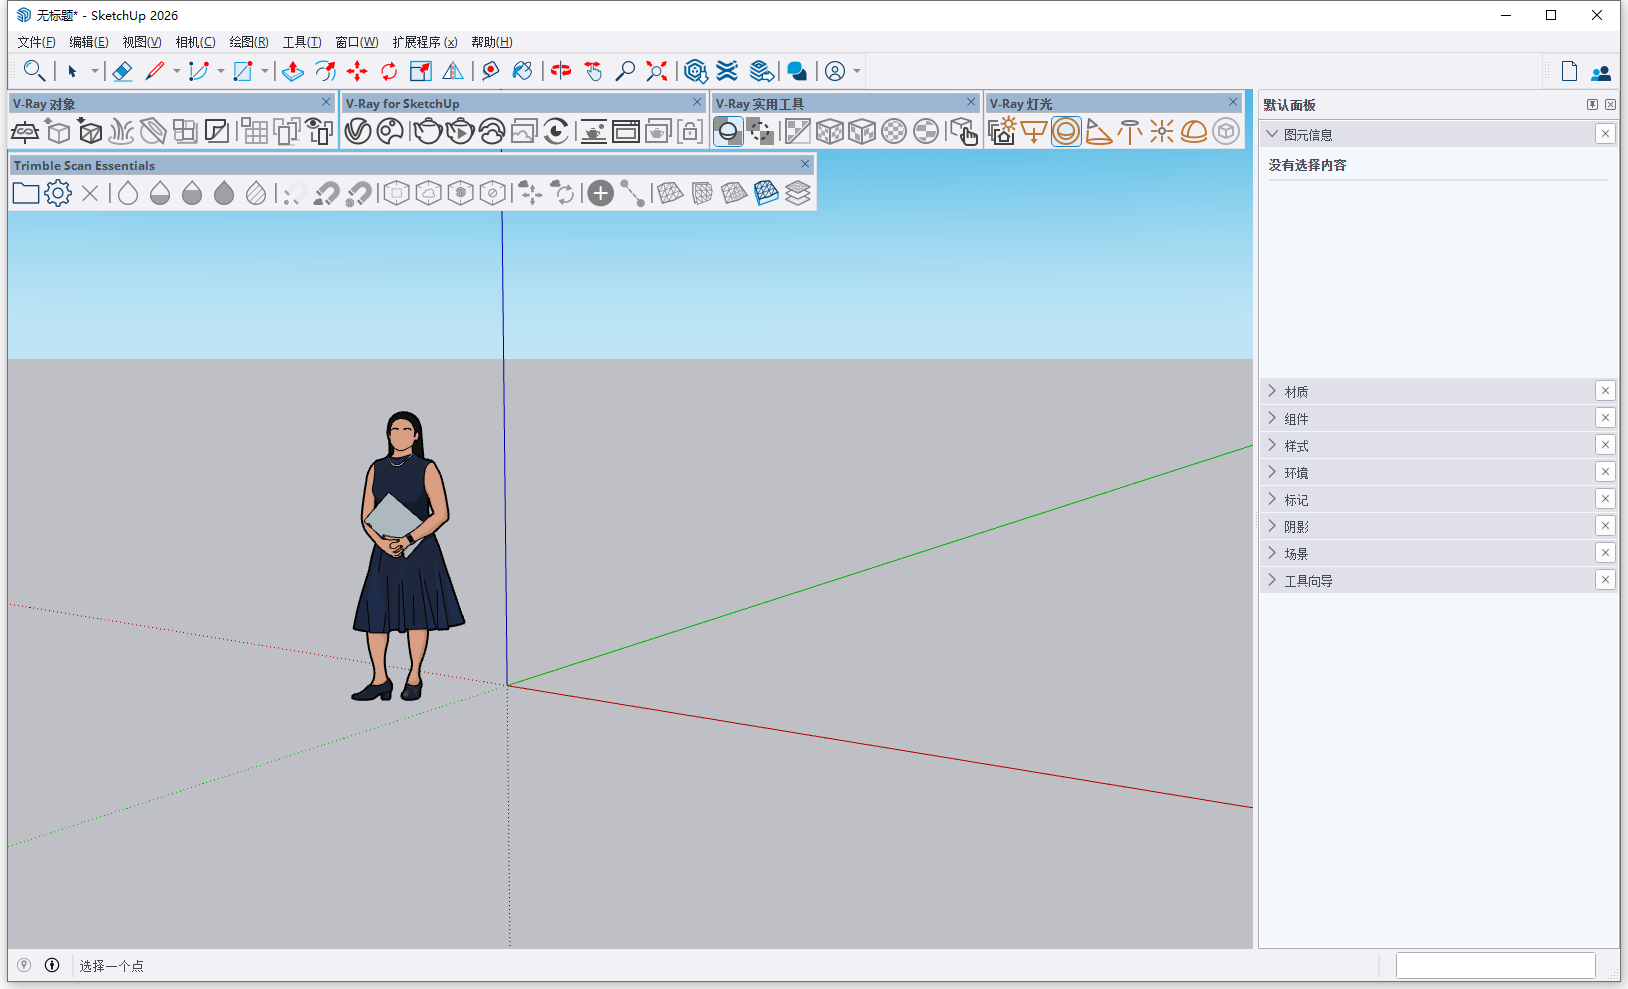Viewport: 1628px width, 989px height.
Task: Choose the V-Ray Spot light tool
Action: click(x=1098, y=131)
